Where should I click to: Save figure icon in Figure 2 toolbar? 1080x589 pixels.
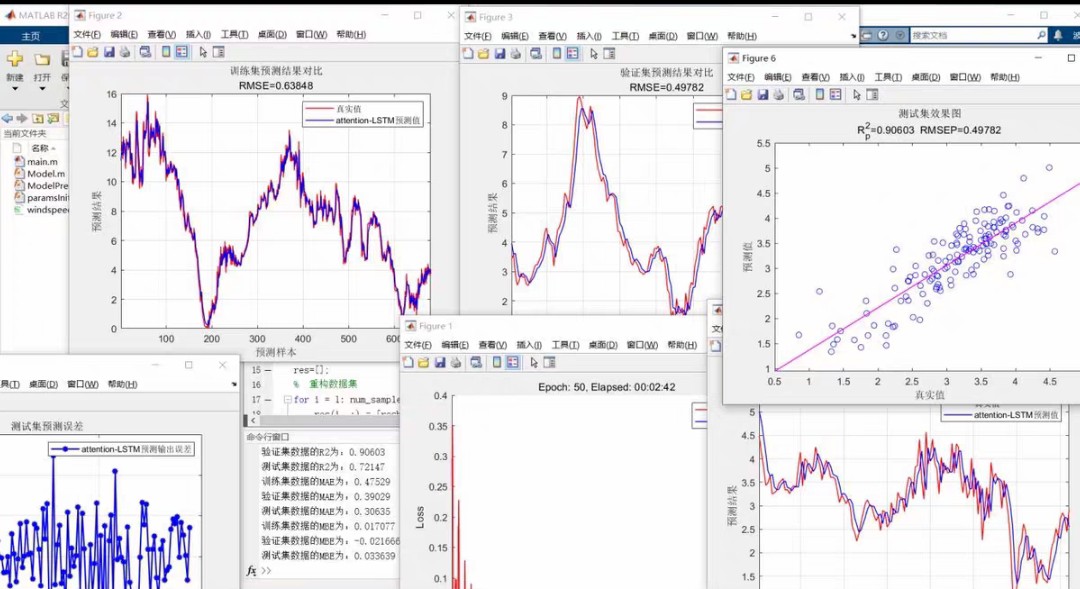point(109,52)
